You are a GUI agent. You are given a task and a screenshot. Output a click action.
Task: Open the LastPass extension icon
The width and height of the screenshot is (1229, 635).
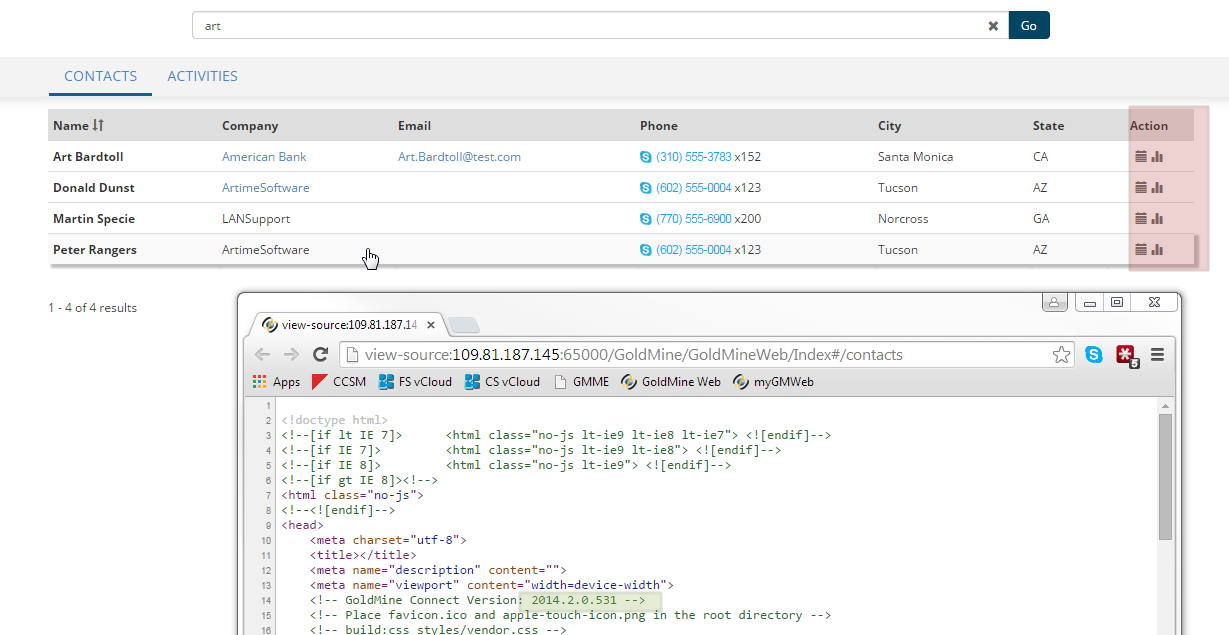pyautogui.click(x=1127, y=355)
